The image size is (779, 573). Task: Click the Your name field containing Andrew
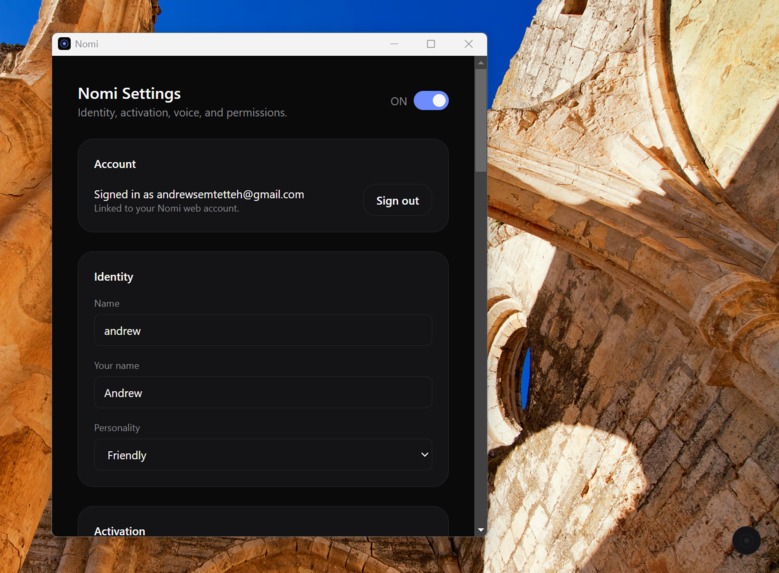(x=263, y=393)
